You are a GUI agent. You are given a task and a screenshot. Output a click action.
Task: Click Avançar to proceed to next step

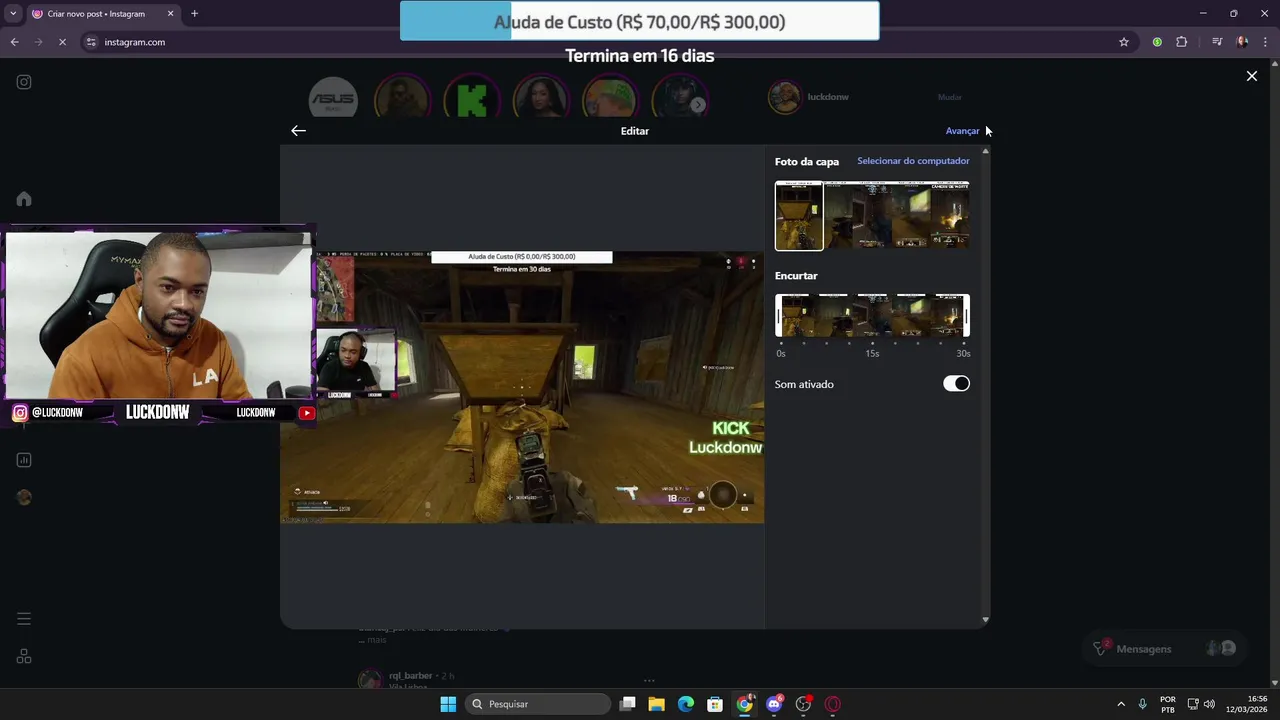(x=962, y=131)
